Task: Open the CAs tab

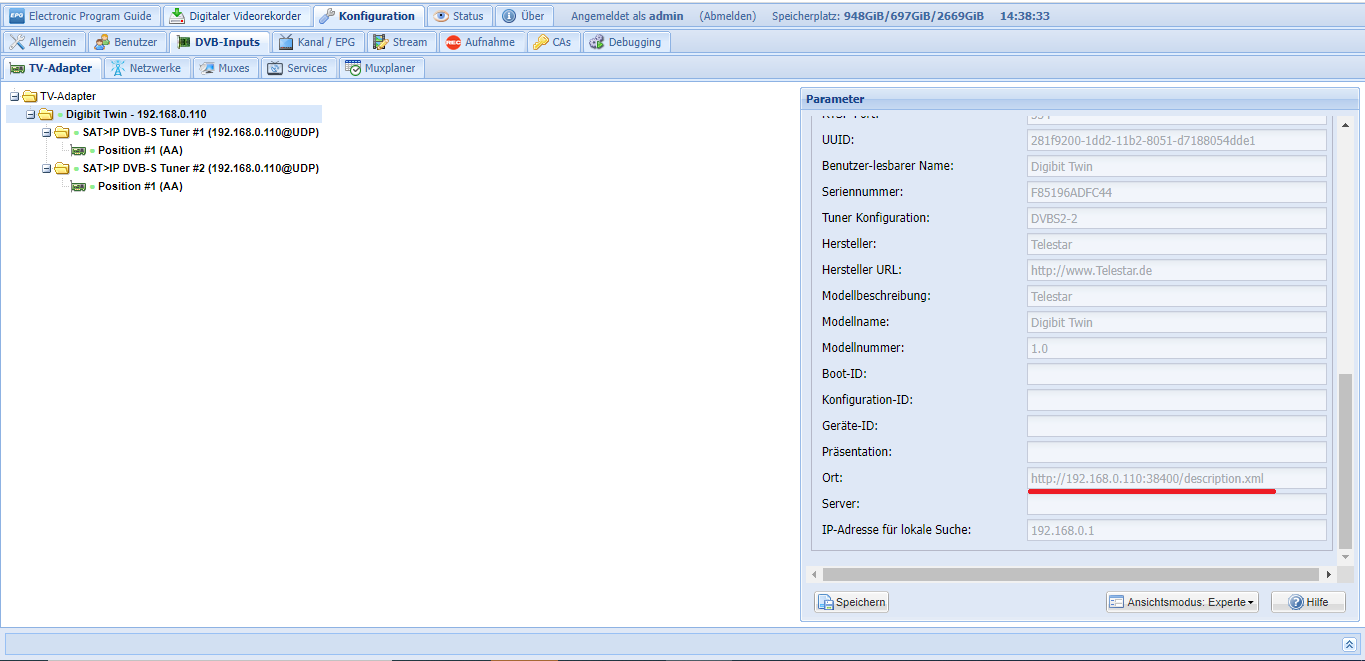Action: (x=552, y=42)
